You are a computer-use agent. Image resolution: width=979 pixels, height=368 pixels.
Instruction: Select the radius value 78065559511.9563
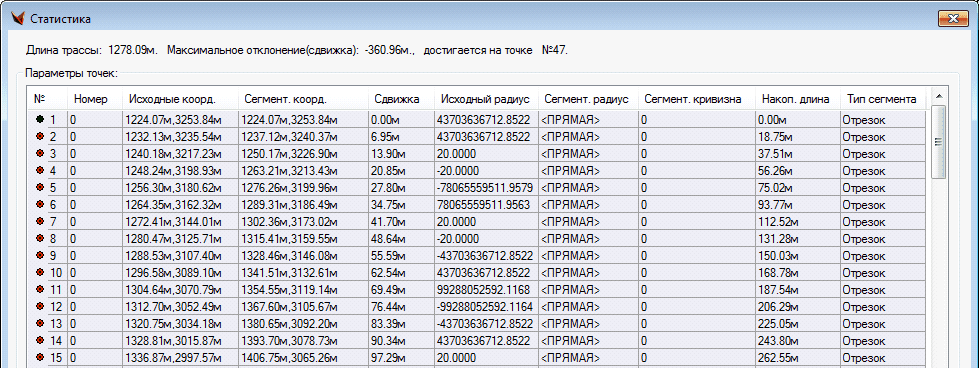pyautogui.click(x=486, y=204)
